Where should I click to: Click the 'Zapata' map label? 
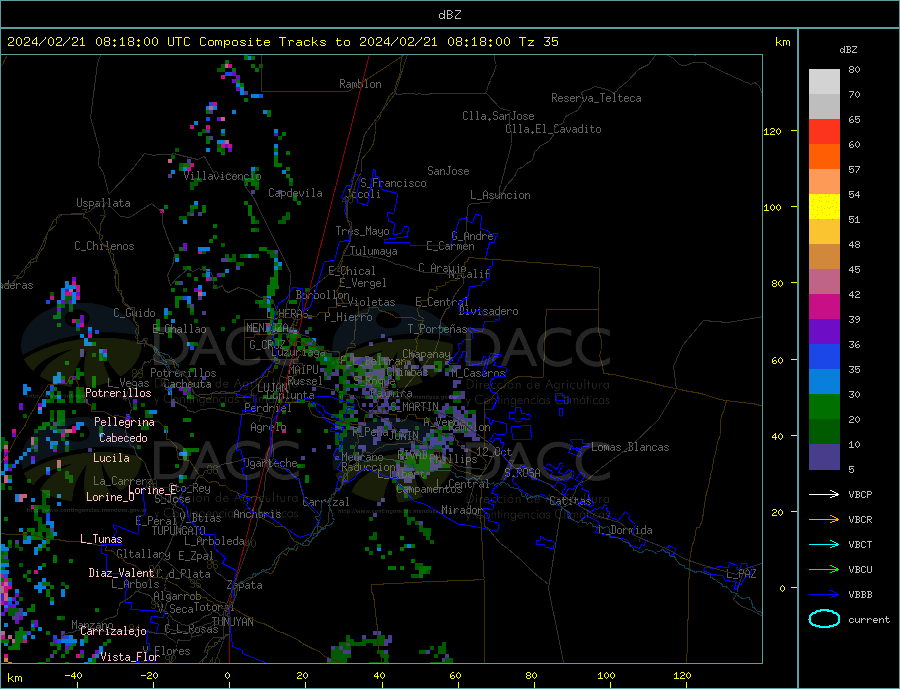(x=245, y=585)
